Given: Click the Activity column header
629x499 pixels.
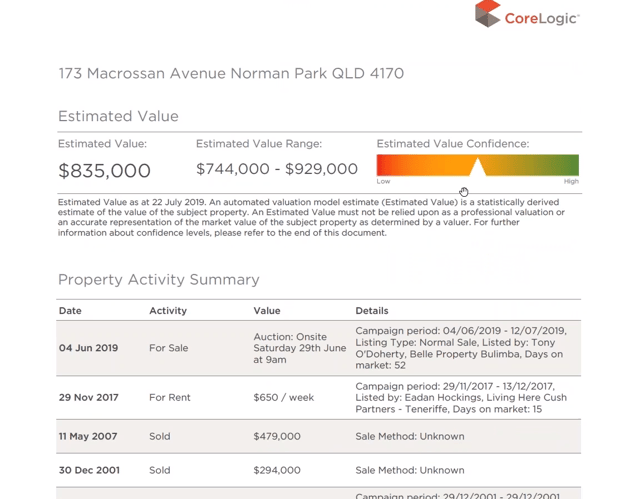Looking at the screenshot, I should click(x=168, y=311).
